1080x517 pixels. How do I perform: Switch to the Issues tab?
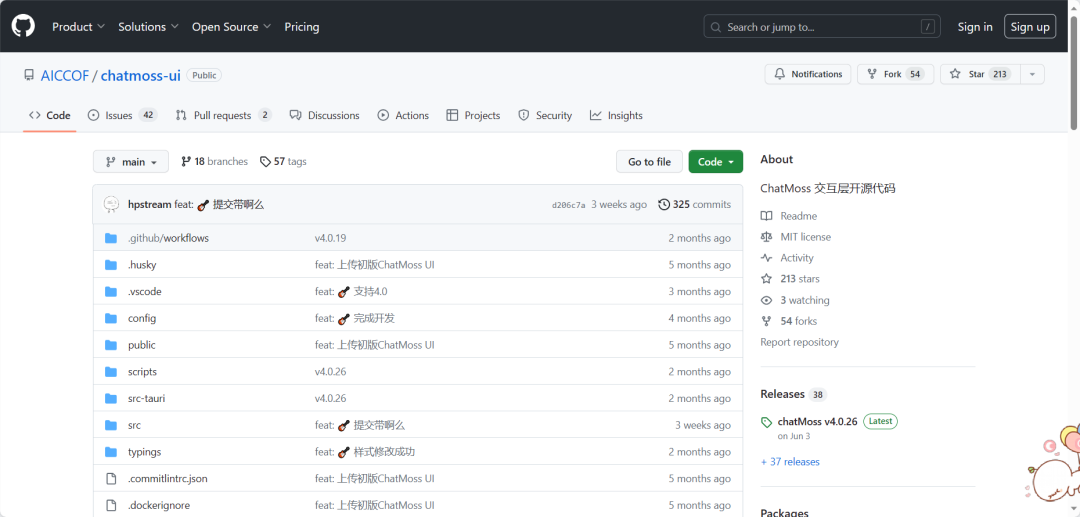(123, 116)
